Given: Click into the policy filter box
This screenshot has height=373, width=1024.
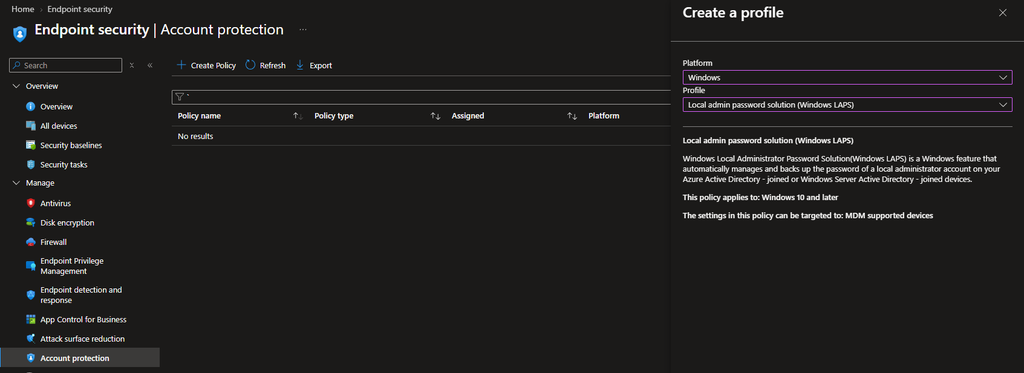Looking at the screenshot, I should pyautogui.click(x=421, y=97).
